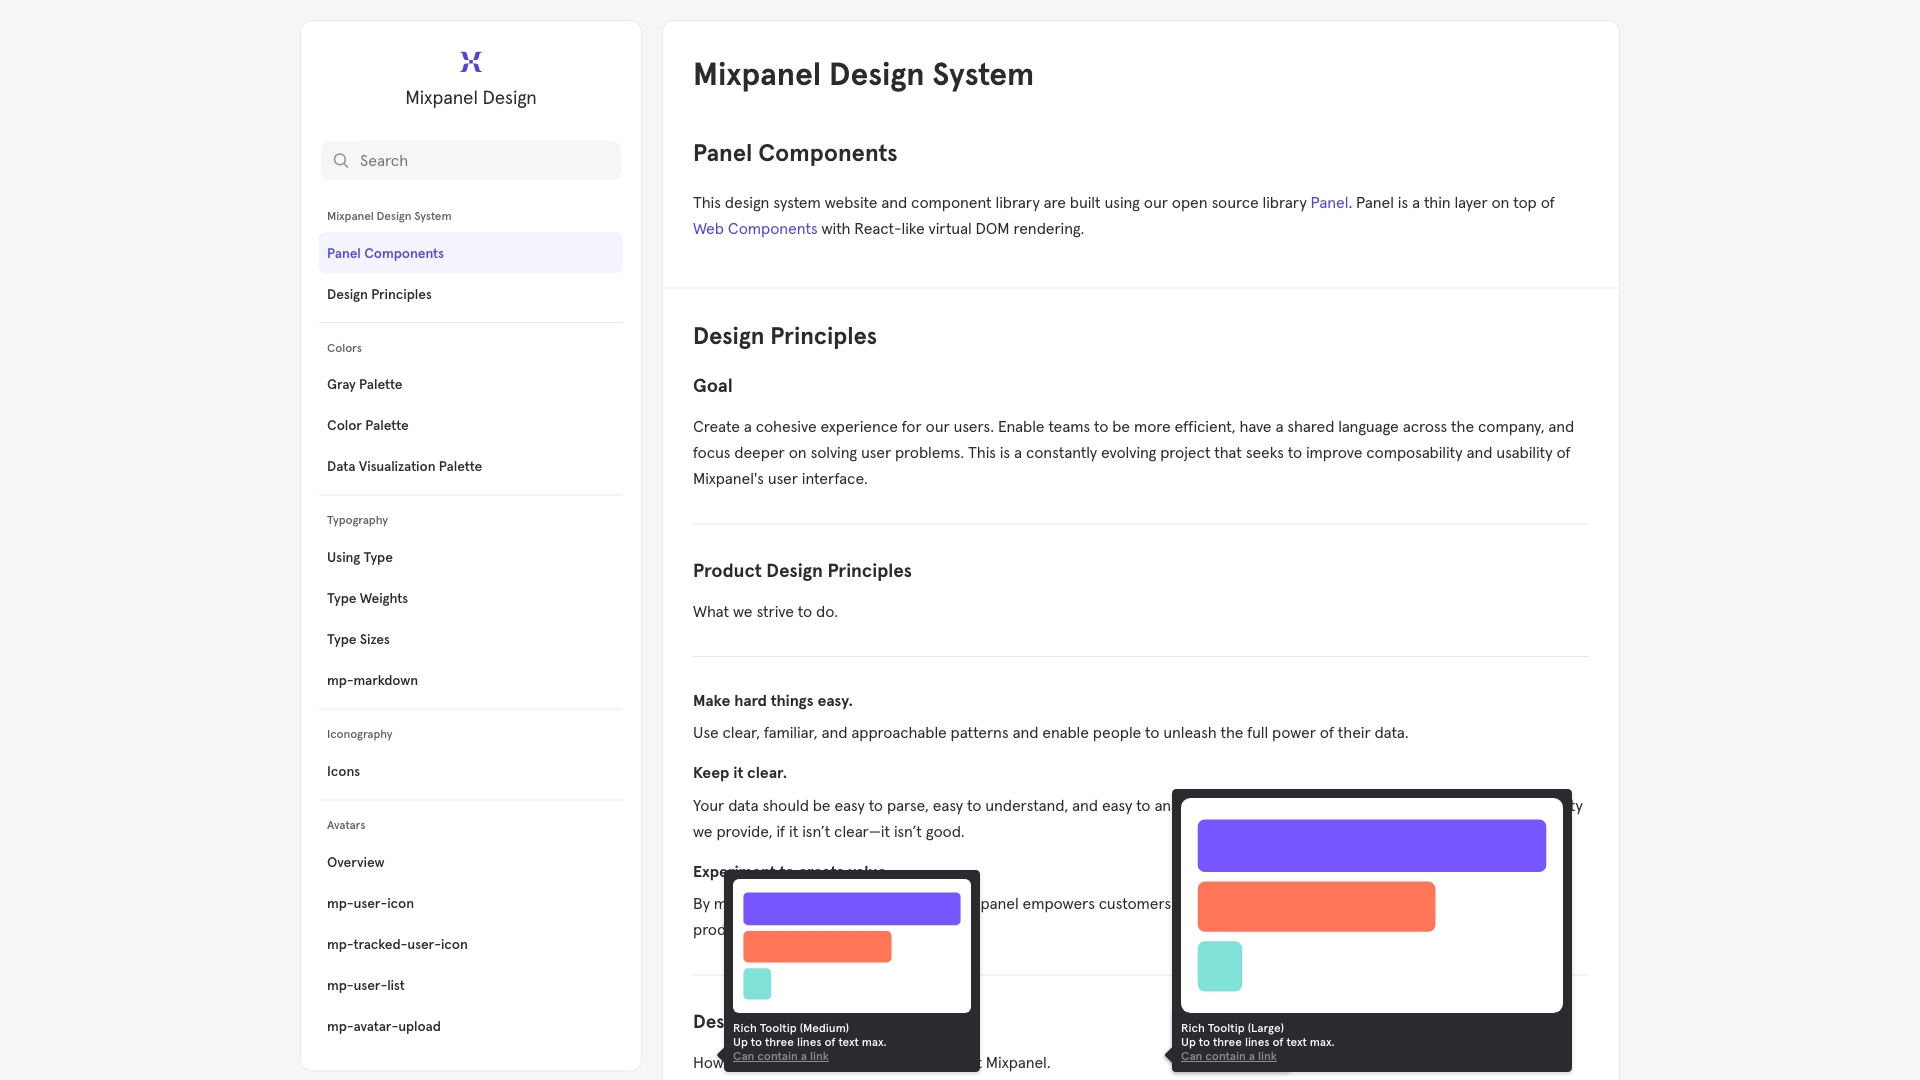This screenshot has height=1080, width=1920.
Task: Select Color Palette in the sidebar
Action: tap(367, 425)
